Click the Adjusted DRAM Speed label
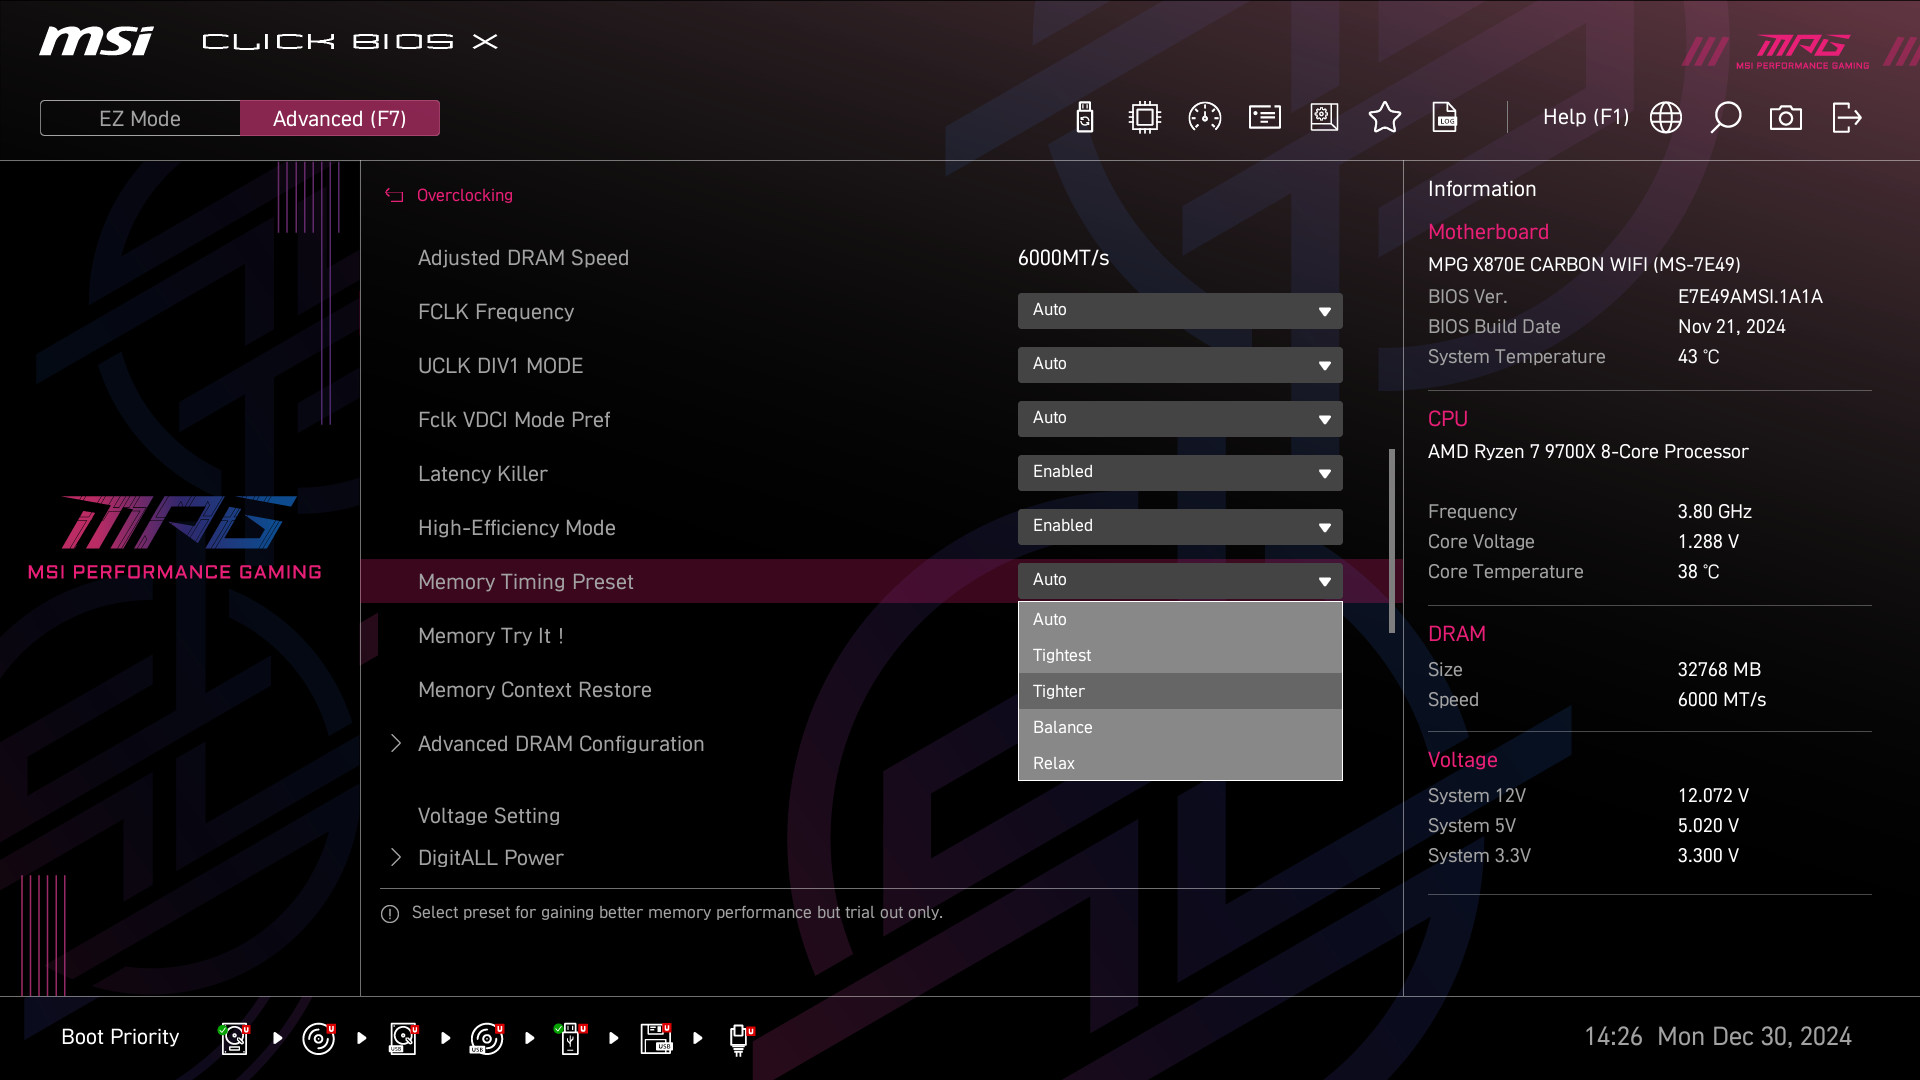Screen dimensions: 1920x1080 click(x=524, y=258)
